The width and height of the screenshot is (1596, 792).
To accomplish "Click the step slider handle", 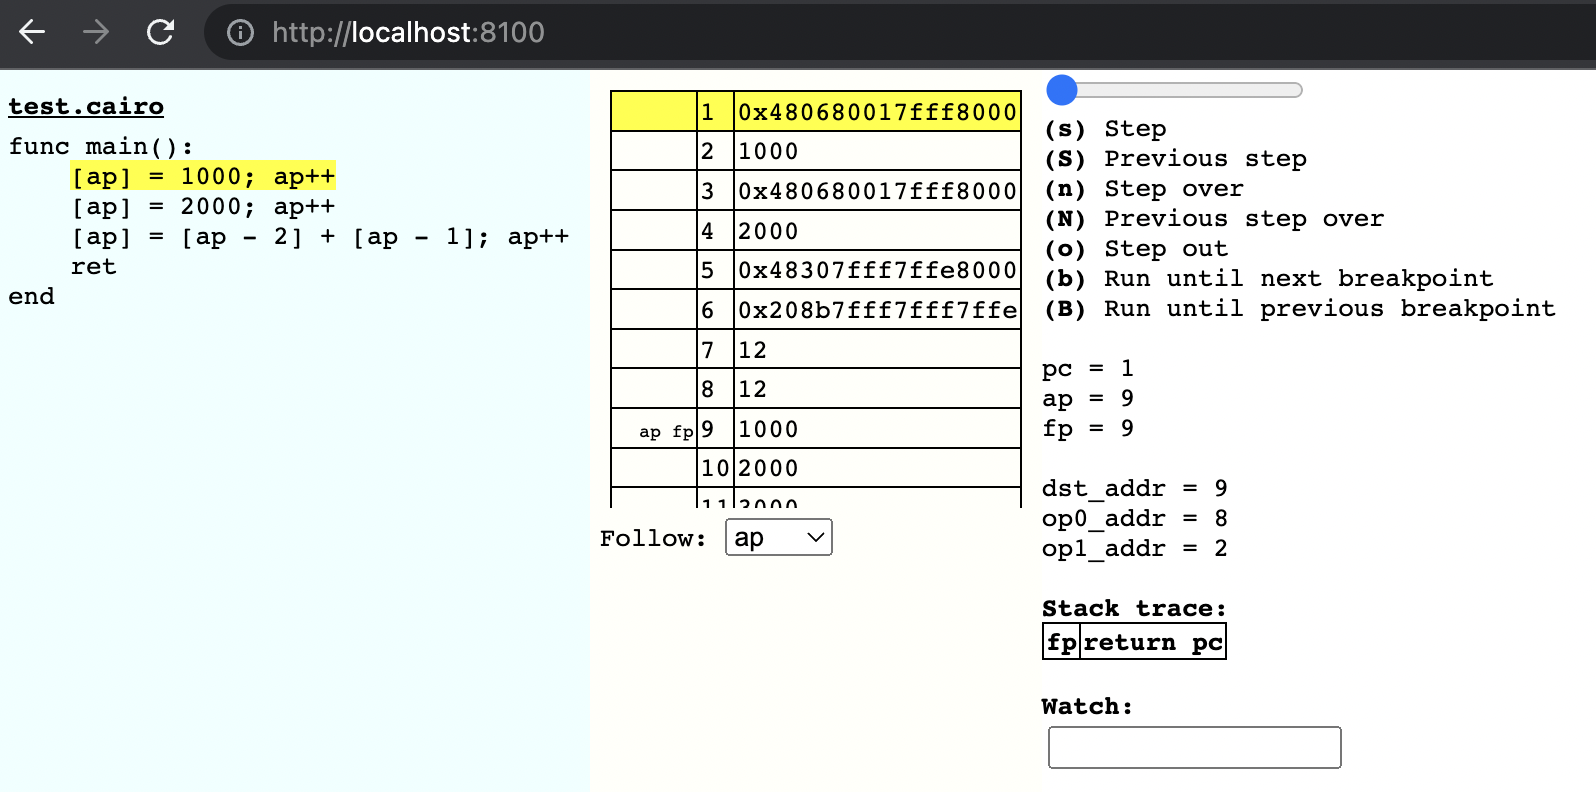I will point(1062,90).
